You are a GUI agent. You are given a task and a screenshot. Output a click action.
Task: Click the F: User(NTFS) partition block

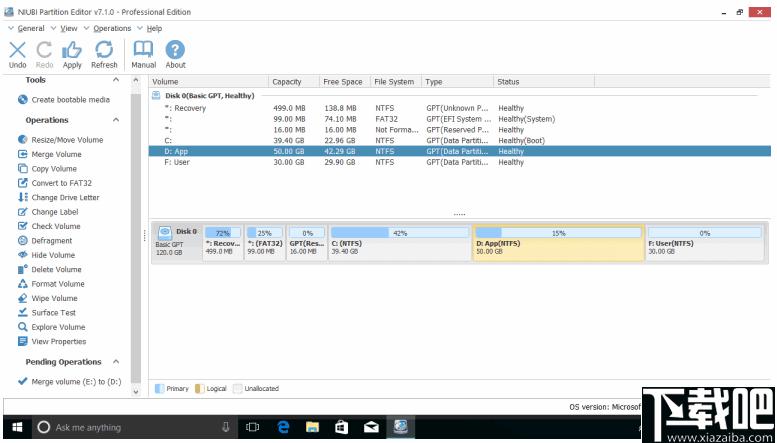pyautogui.click(x=704, y=242)
